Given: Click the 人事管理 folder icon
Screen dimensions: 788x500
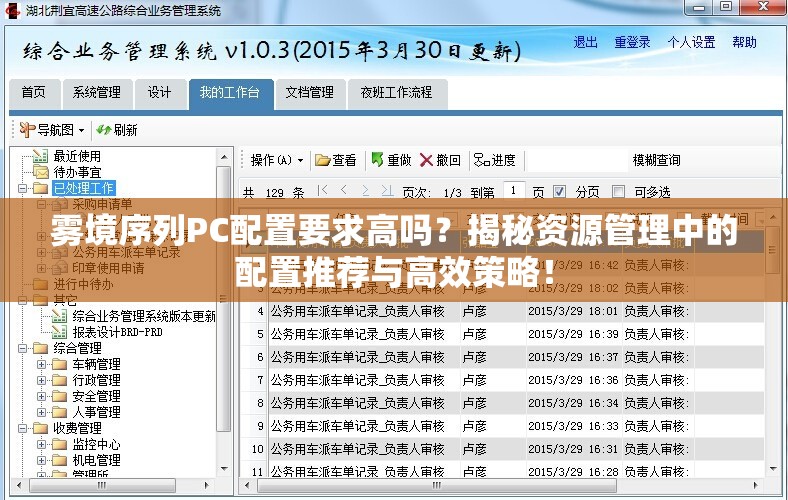Looking at the screenshot, I should 60,412.
